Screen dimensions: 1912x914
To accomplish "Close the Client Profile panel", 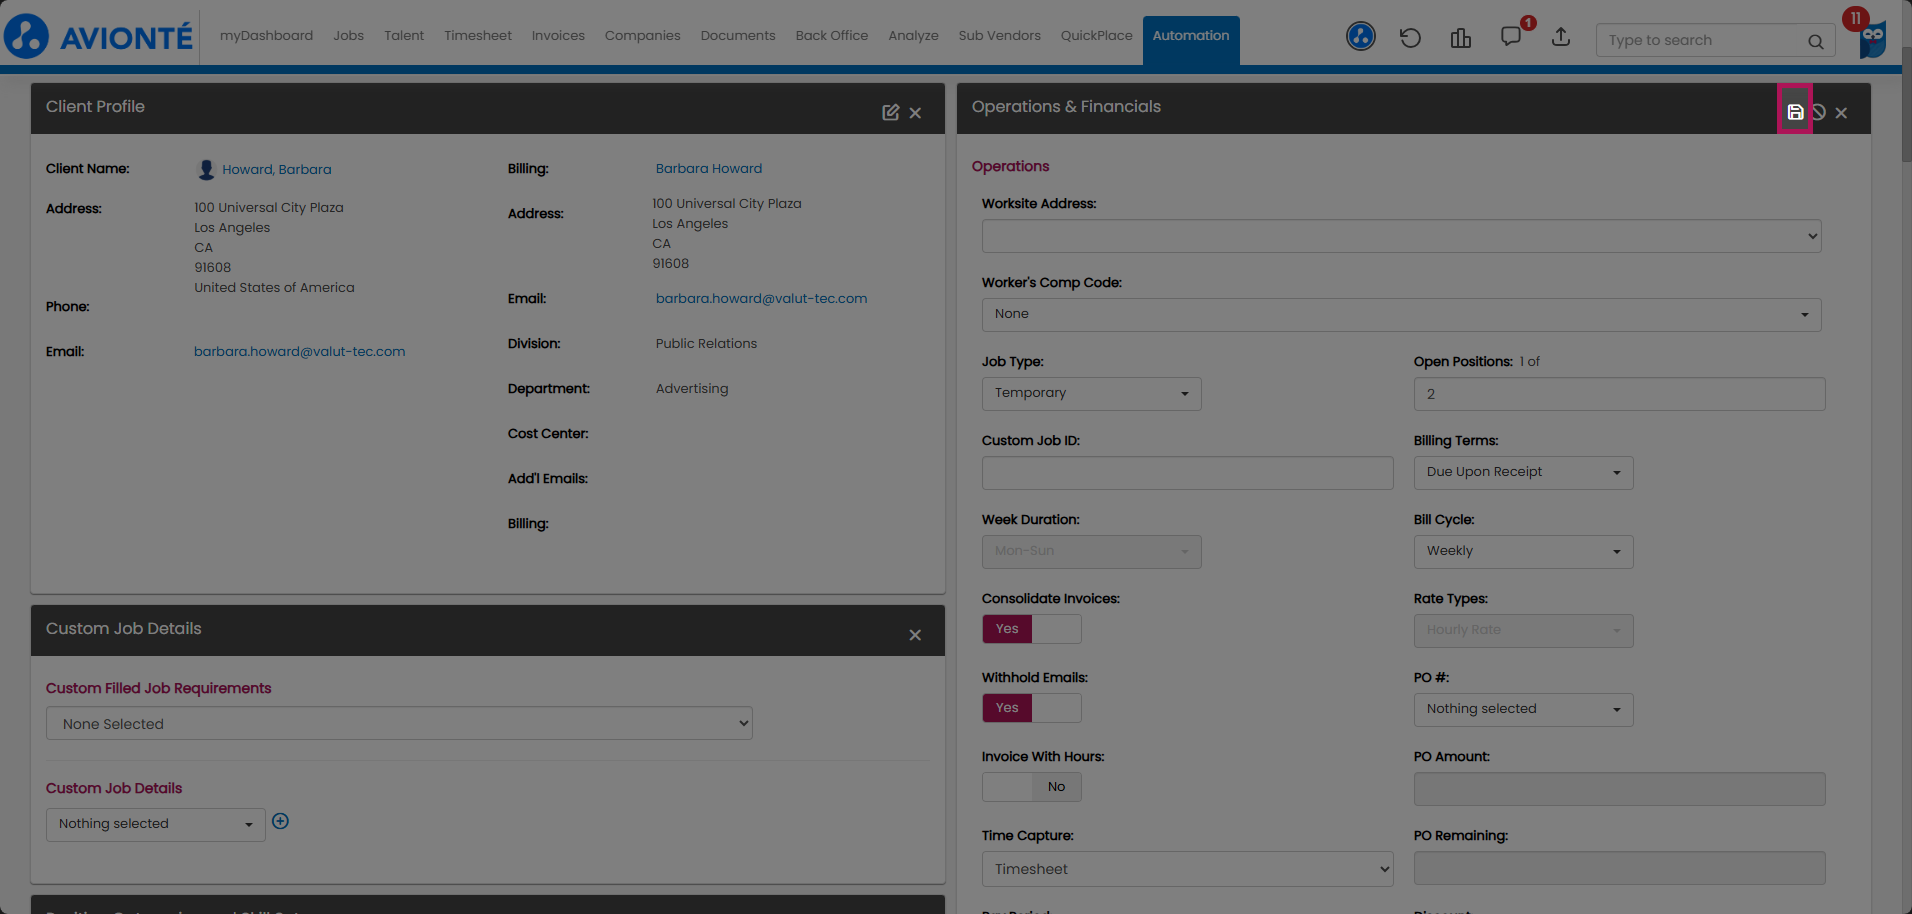I will pos(915,113).
